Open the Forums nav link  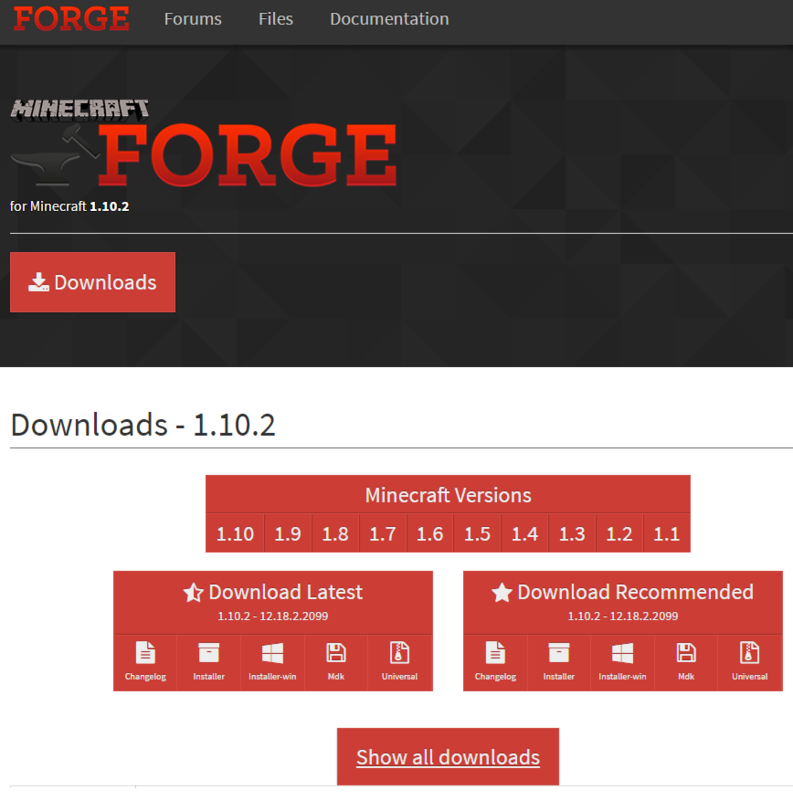[x=193, y=19]
